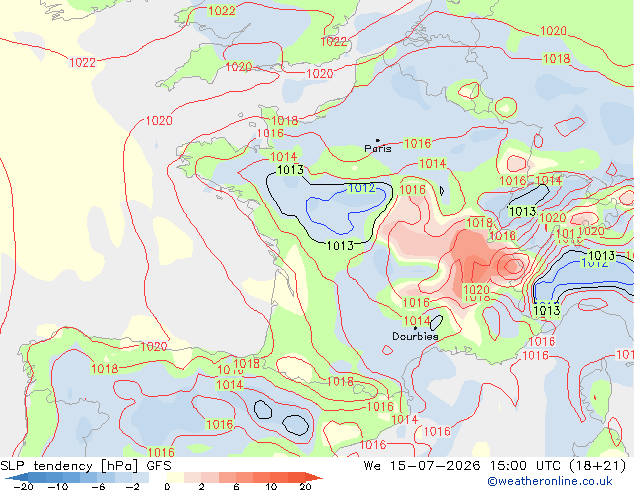Click the black 1013 label just above the blue 1012 near Paris
The width and height of the screenshot is (634, 490).
[290, 170]
